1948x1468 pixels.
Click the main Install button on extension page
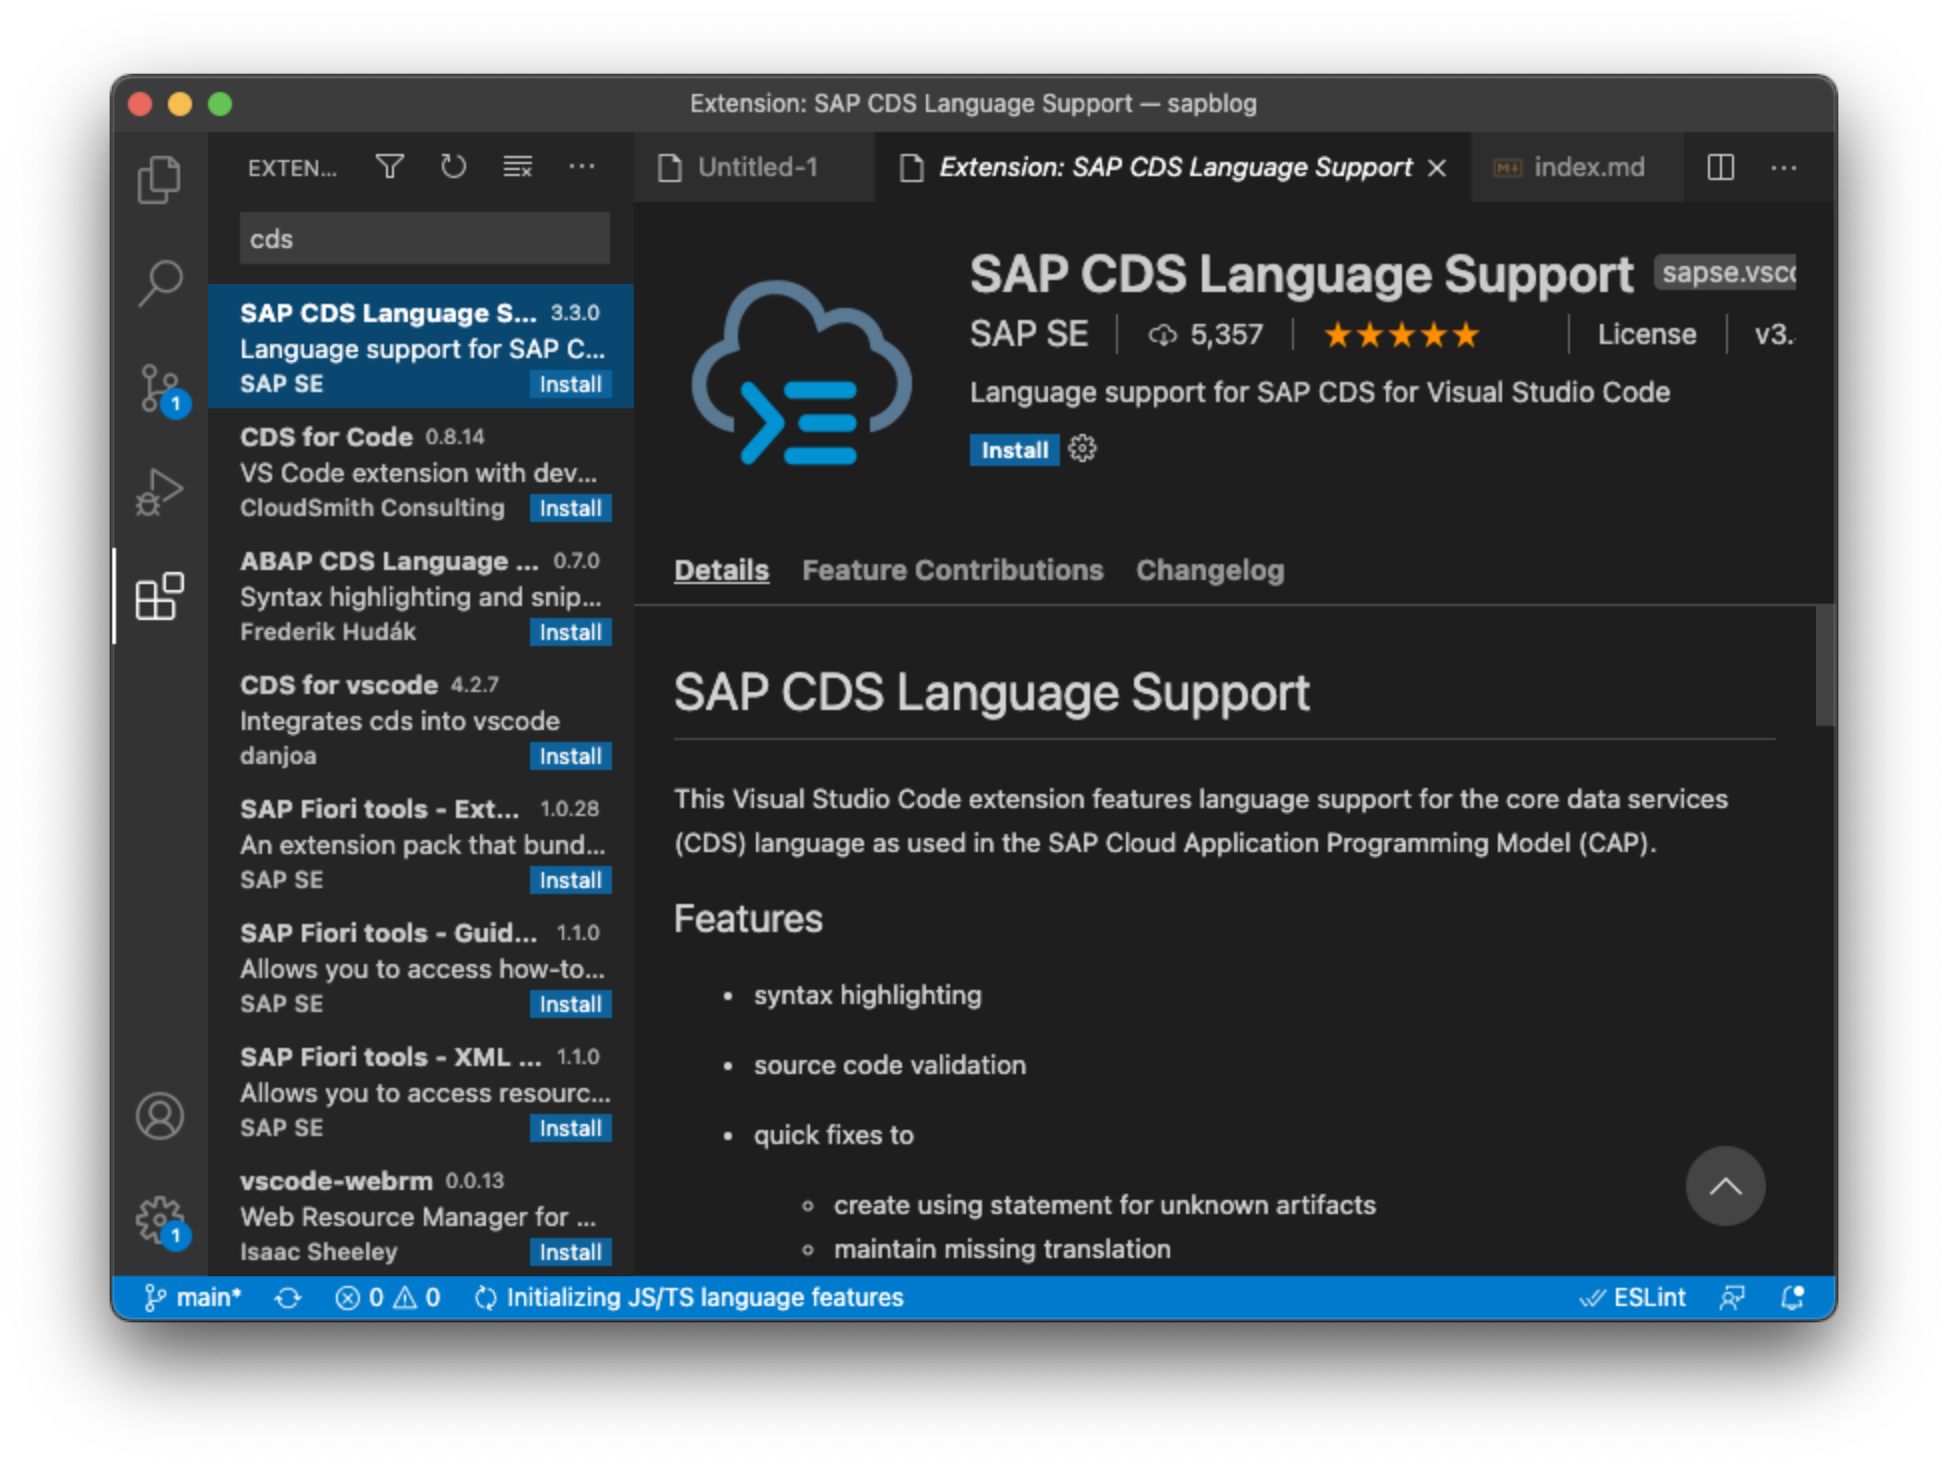pyautogui.click(x=1014, y=450)
